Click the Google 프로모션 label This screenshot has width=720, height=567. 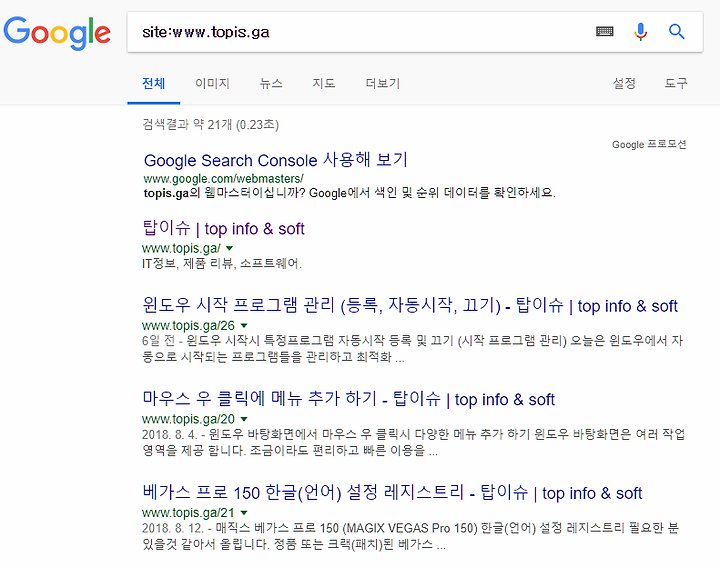click(649, 145)
